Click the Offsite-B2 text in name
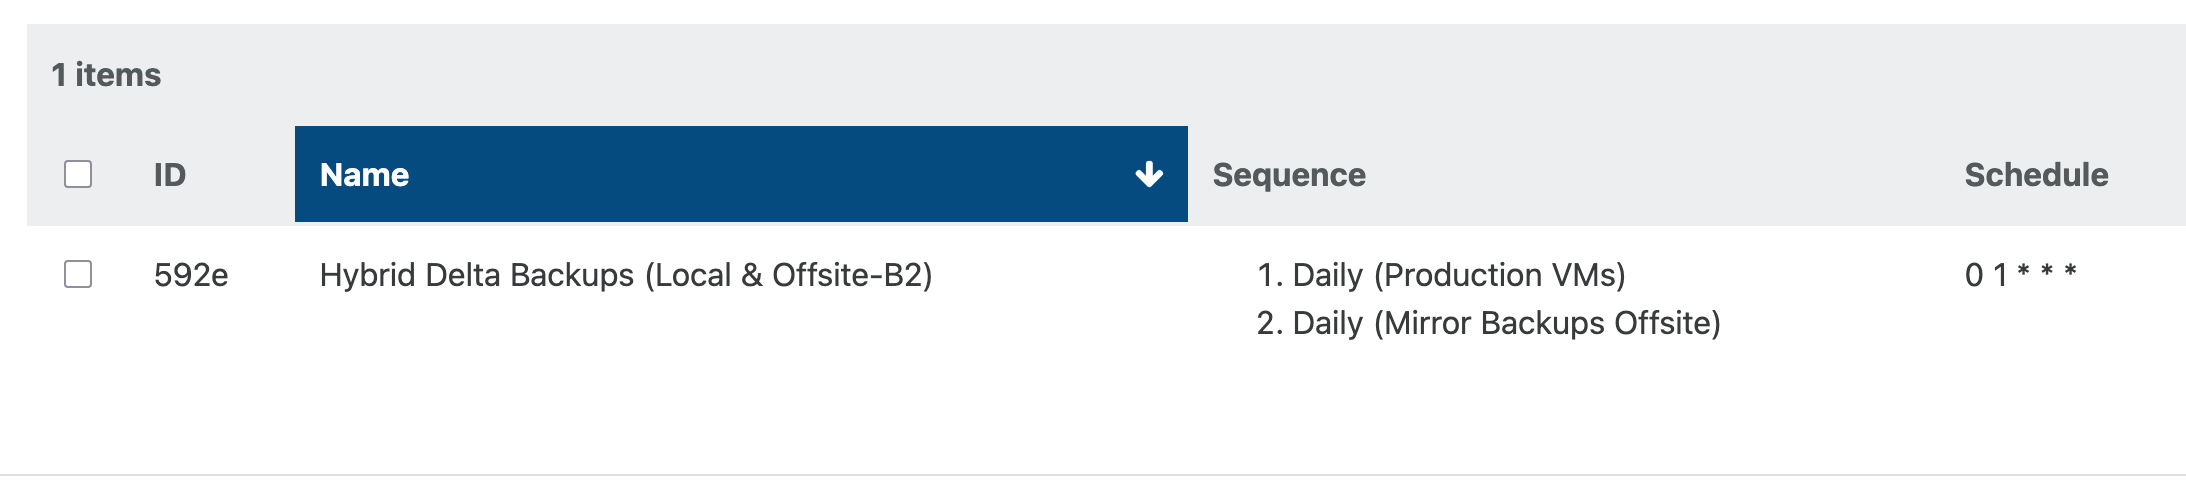This screenshot has height=482, width=2186. 848,275
